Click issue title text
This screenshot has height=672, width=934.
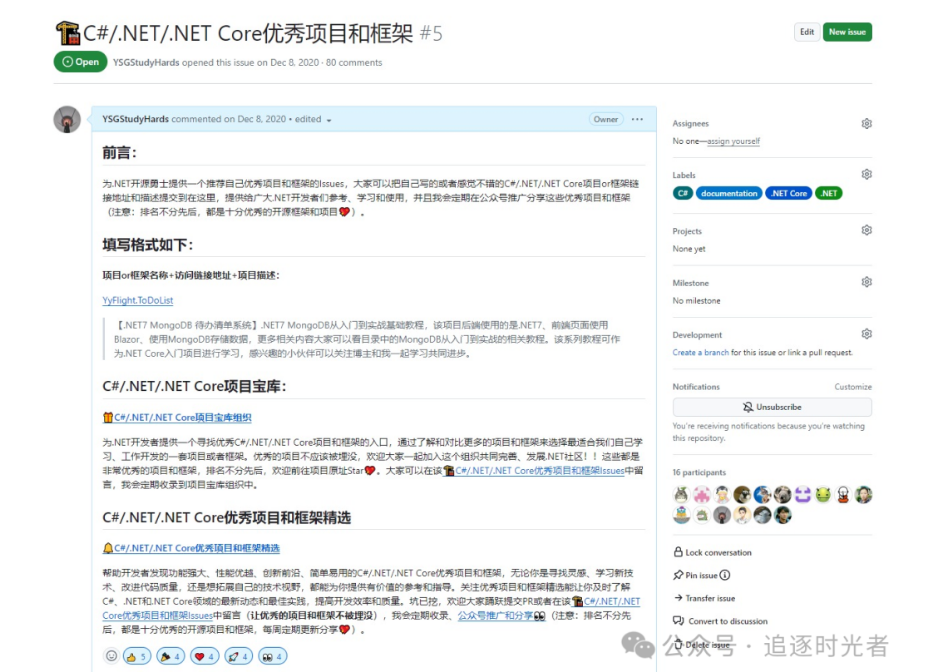(248, 33)
